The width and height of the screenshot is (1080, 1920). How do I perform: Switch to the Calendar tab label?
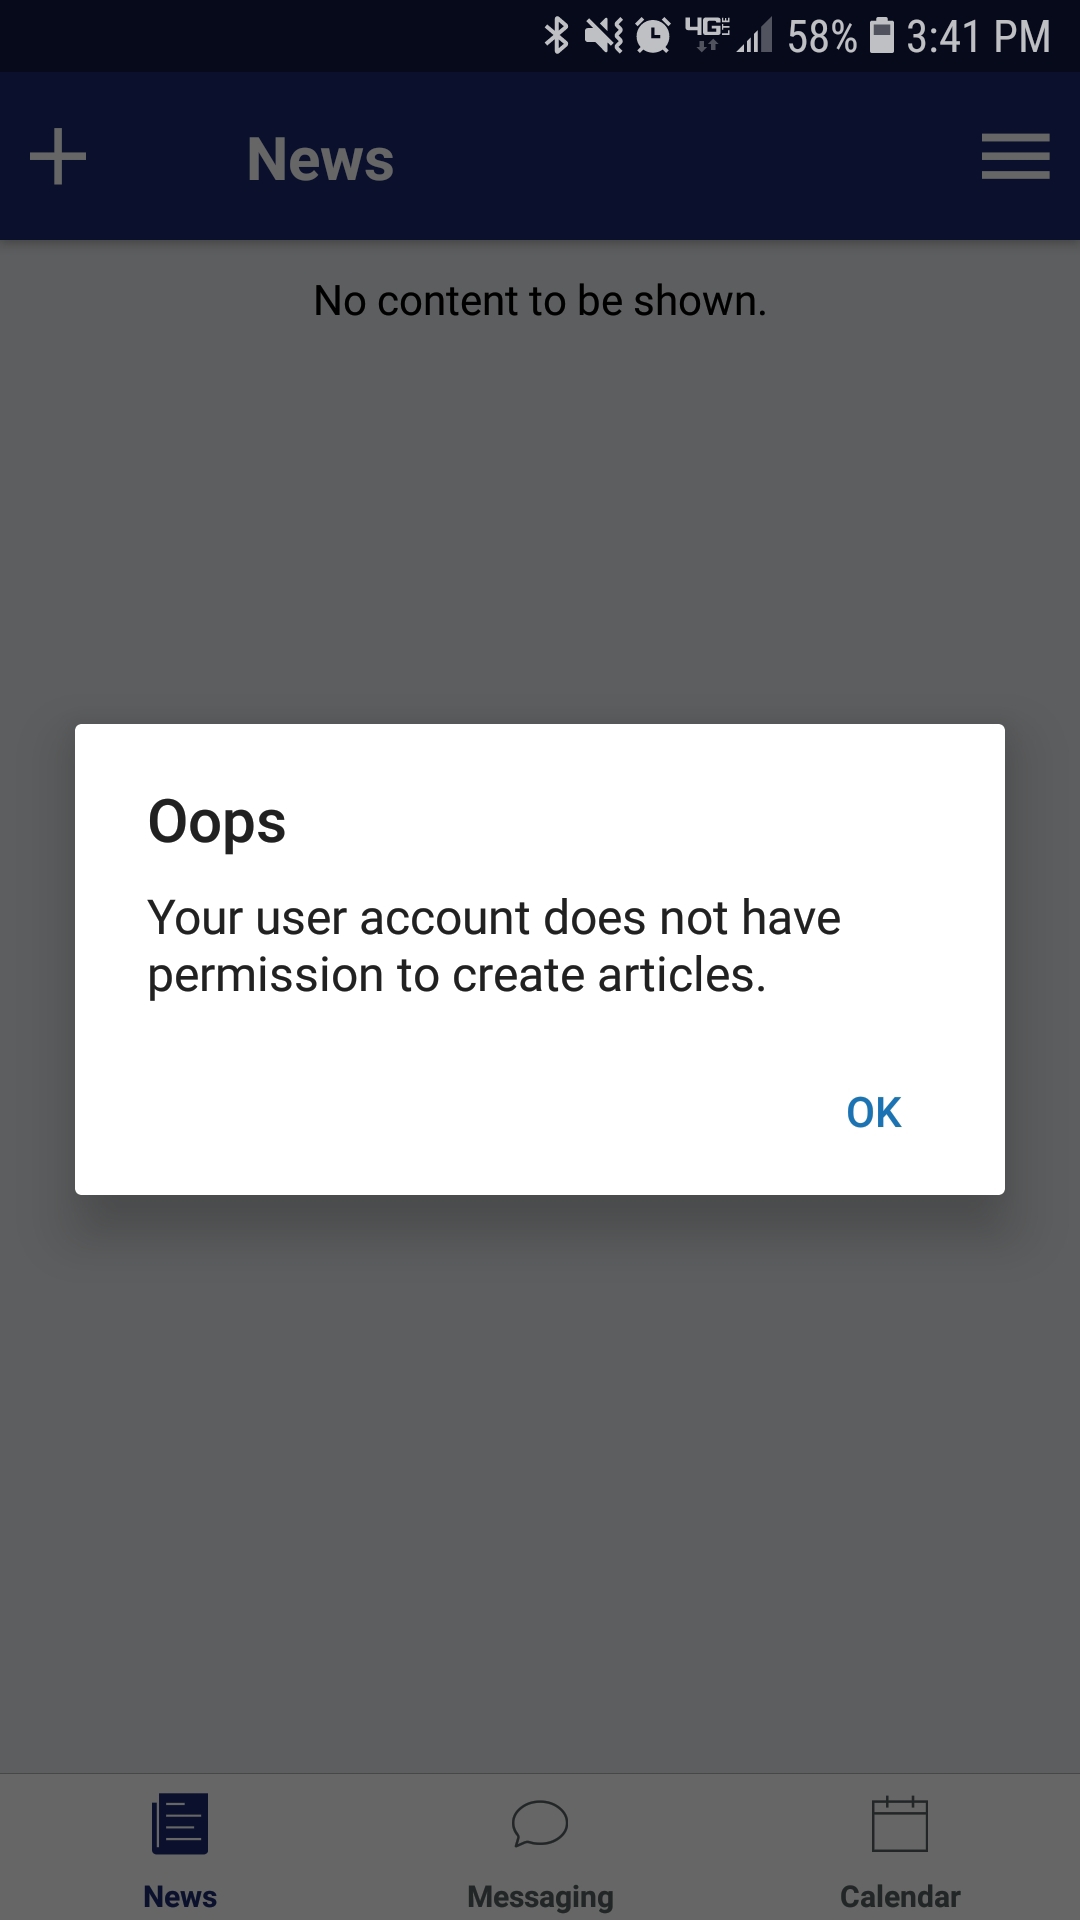tap(900, 1896)
